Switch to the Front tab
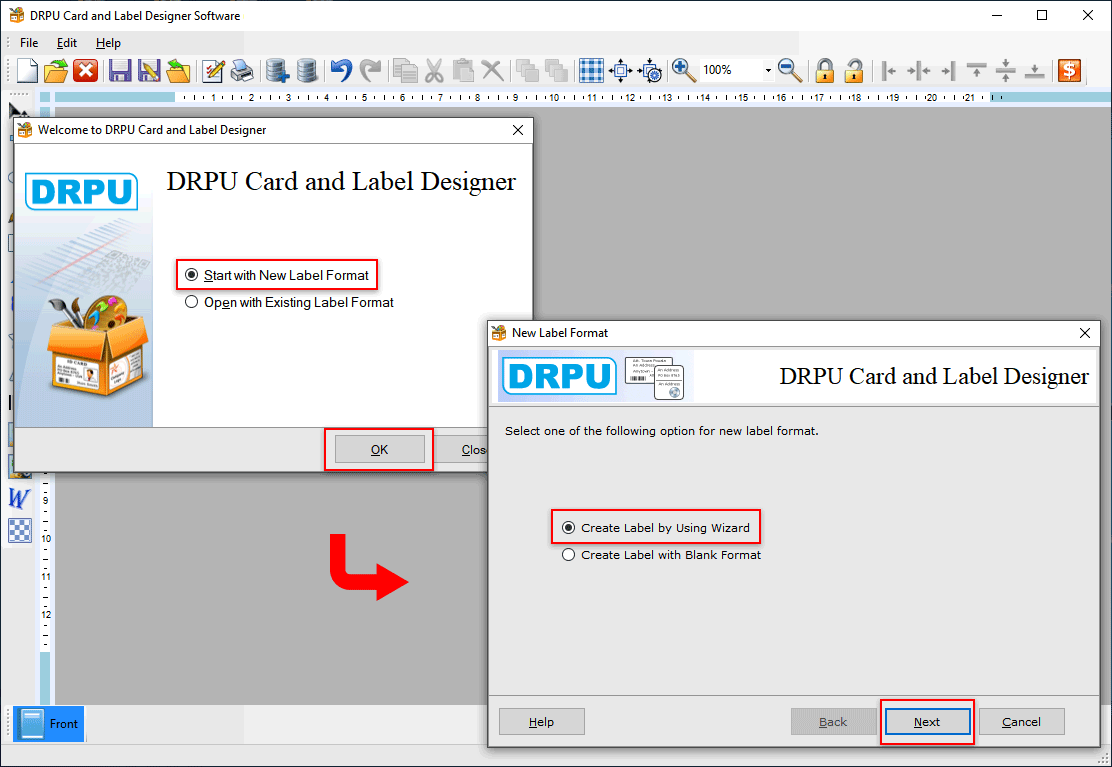 coord(49,724)
